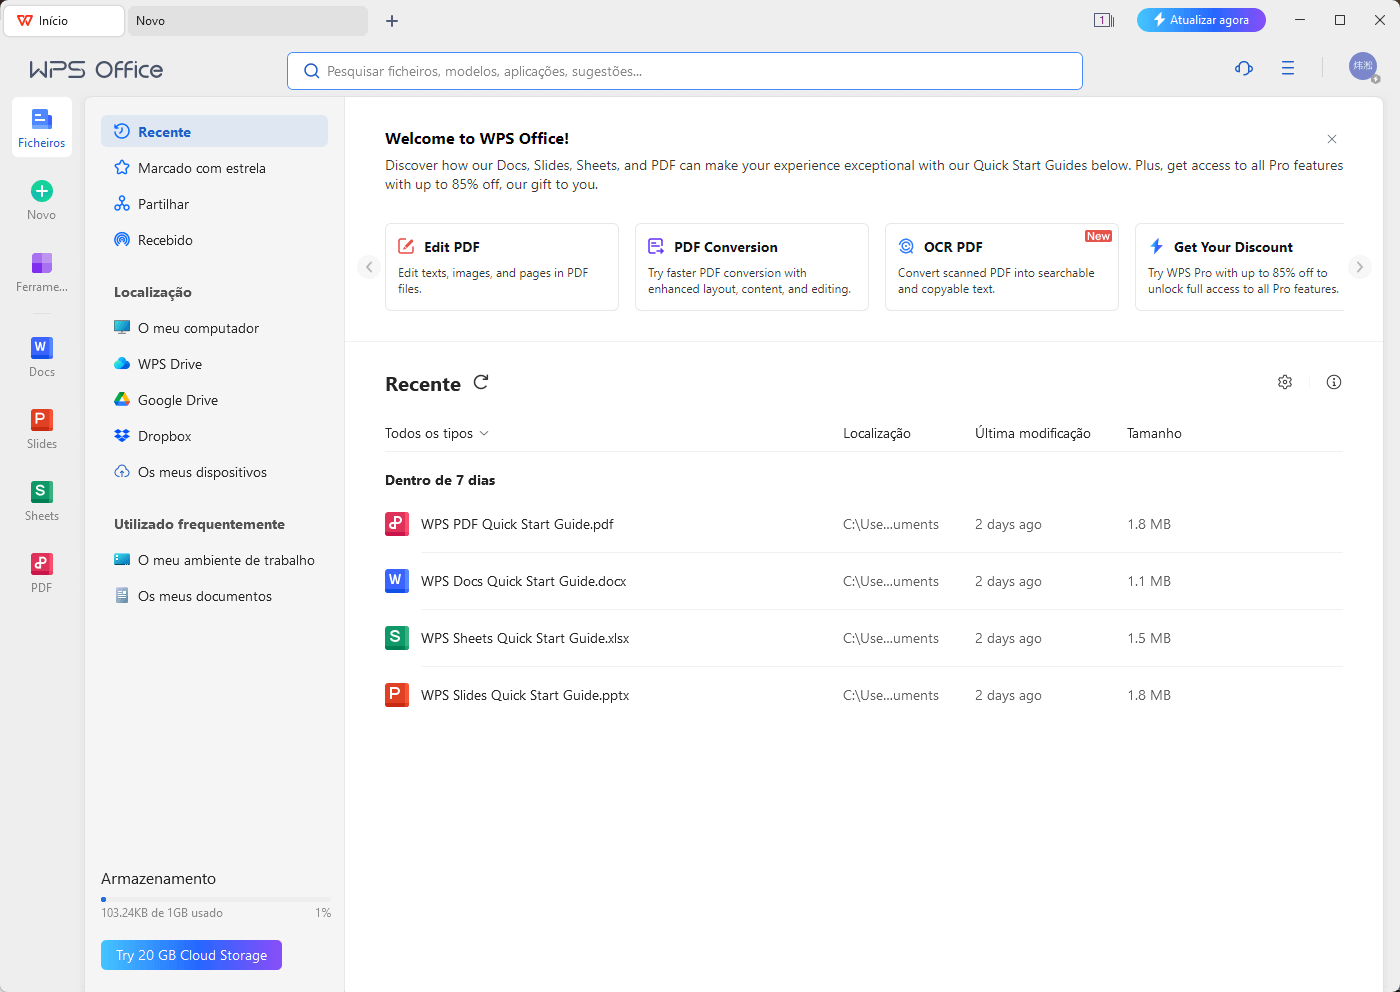Viewport: 1400px width, 992px height.
Task: Expand the Todos os tipos filter
Action: tap(437, 433)
